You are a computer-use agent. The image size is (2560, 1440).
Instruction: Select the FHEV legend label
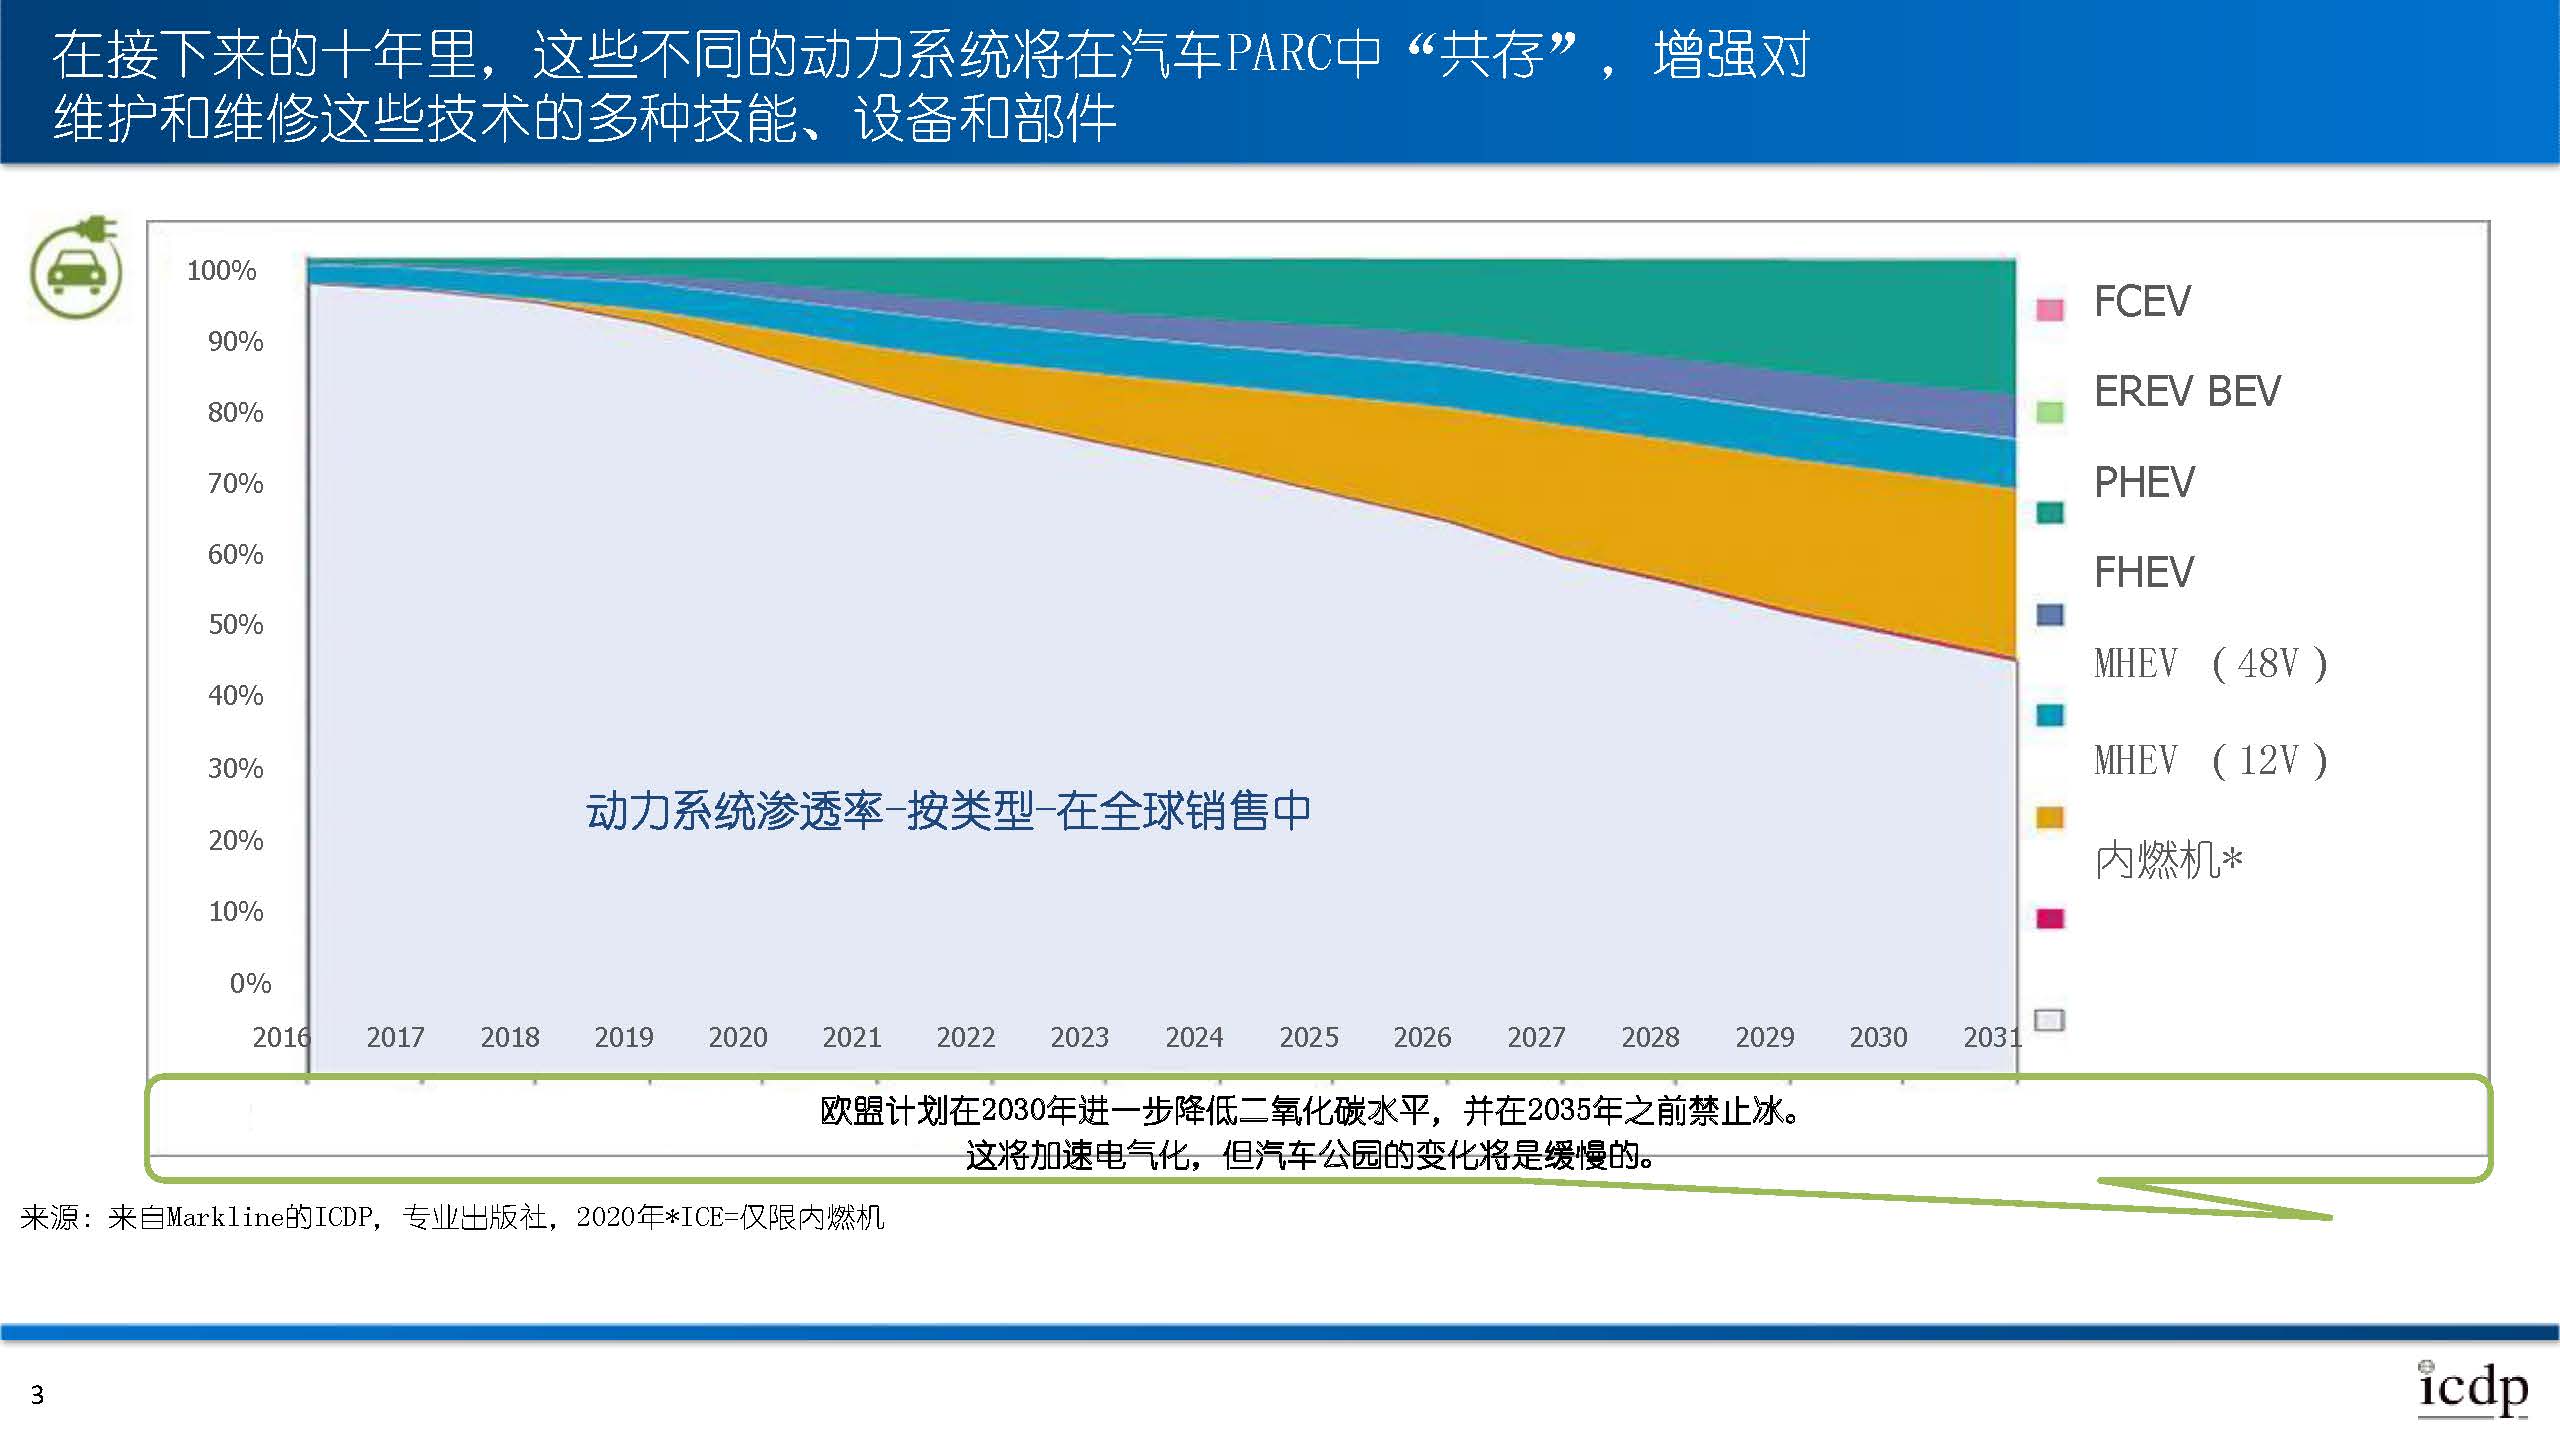click(2144, 573)
